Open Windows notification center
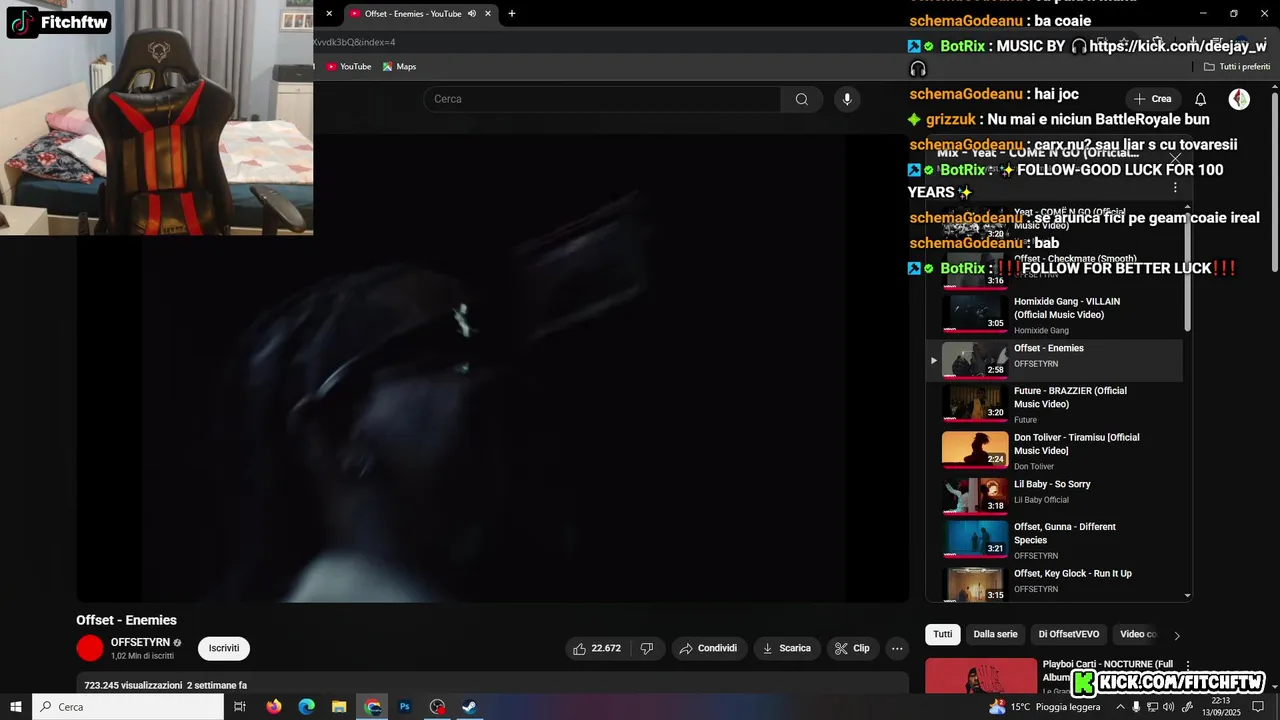The height and width of the screenshot is (720, 1280). 1258,707
